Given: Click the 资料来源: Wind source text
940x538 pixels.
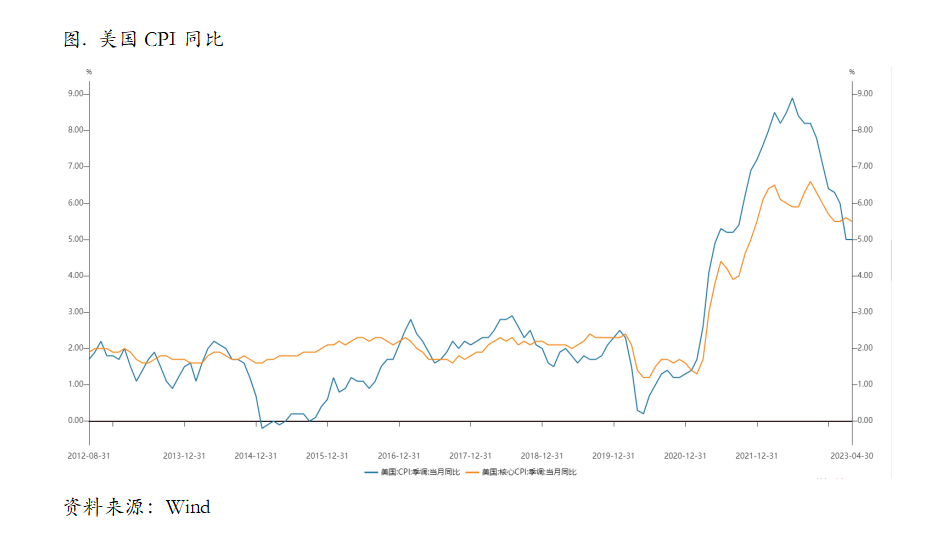Looking at the screenshot, I should (x=137, y=507).
